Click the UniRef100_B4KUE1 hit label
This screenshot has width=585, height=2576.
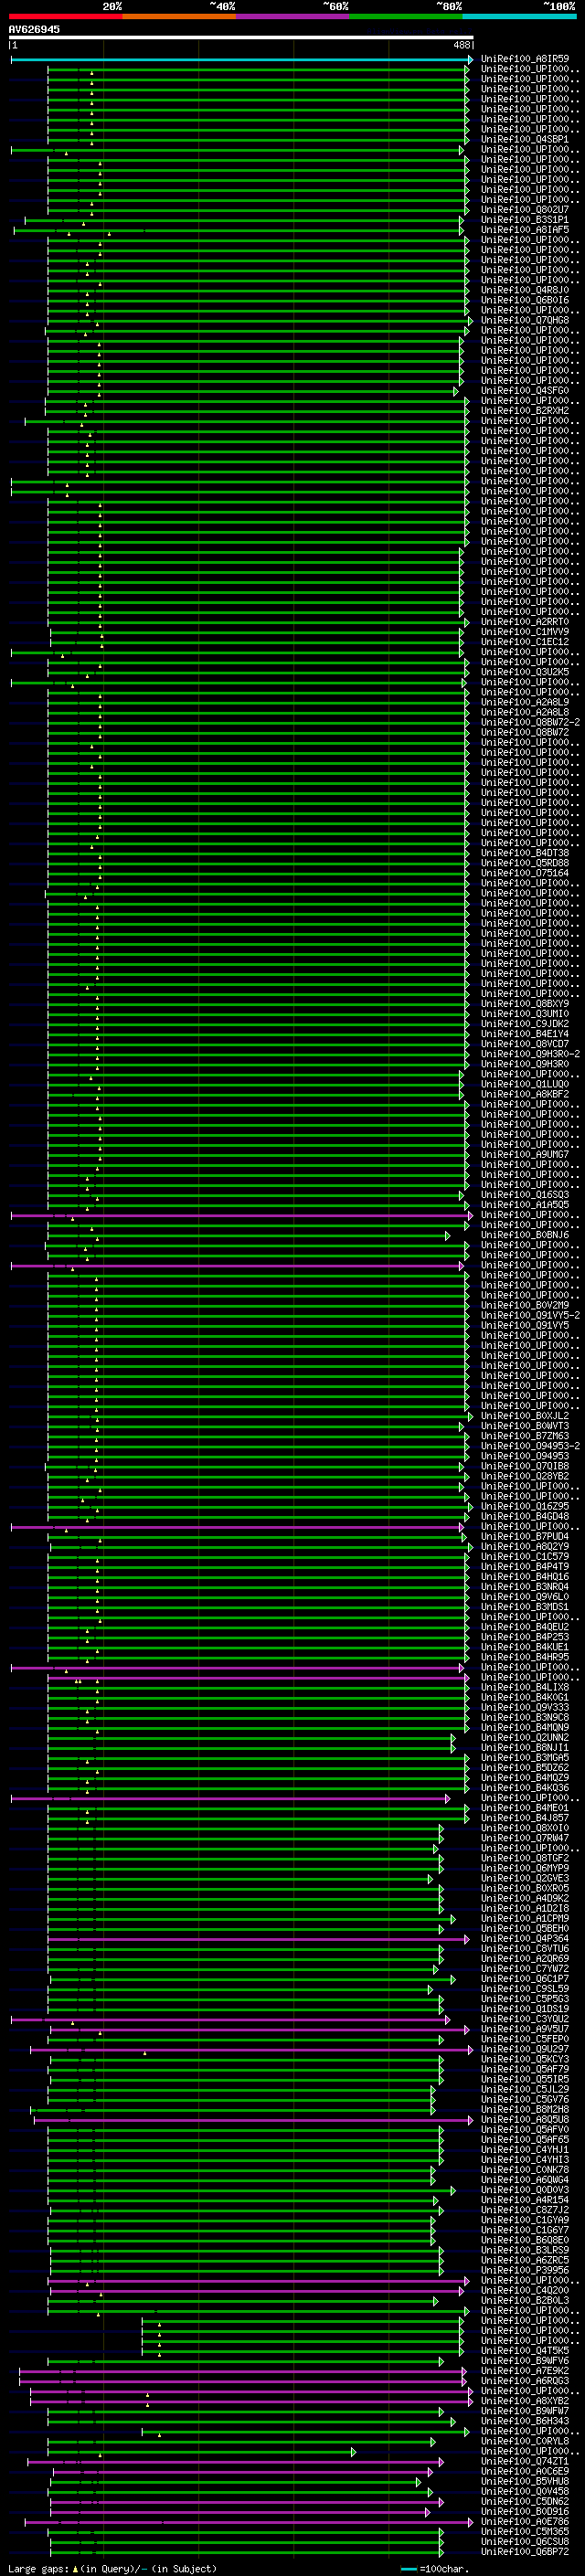point(525,1647)
